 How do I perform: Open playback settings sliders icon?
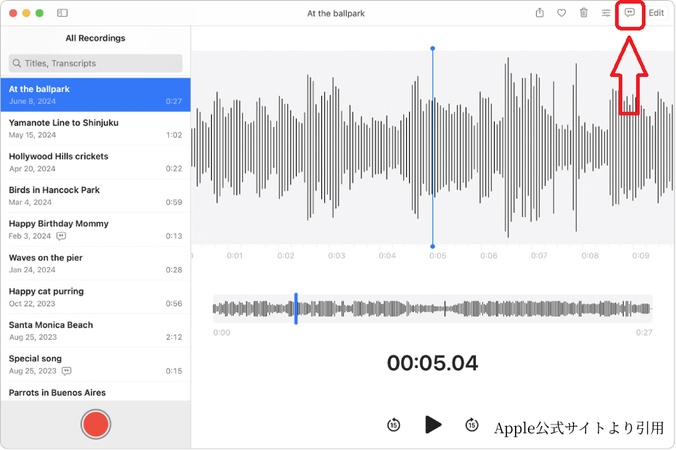(606, 13)
